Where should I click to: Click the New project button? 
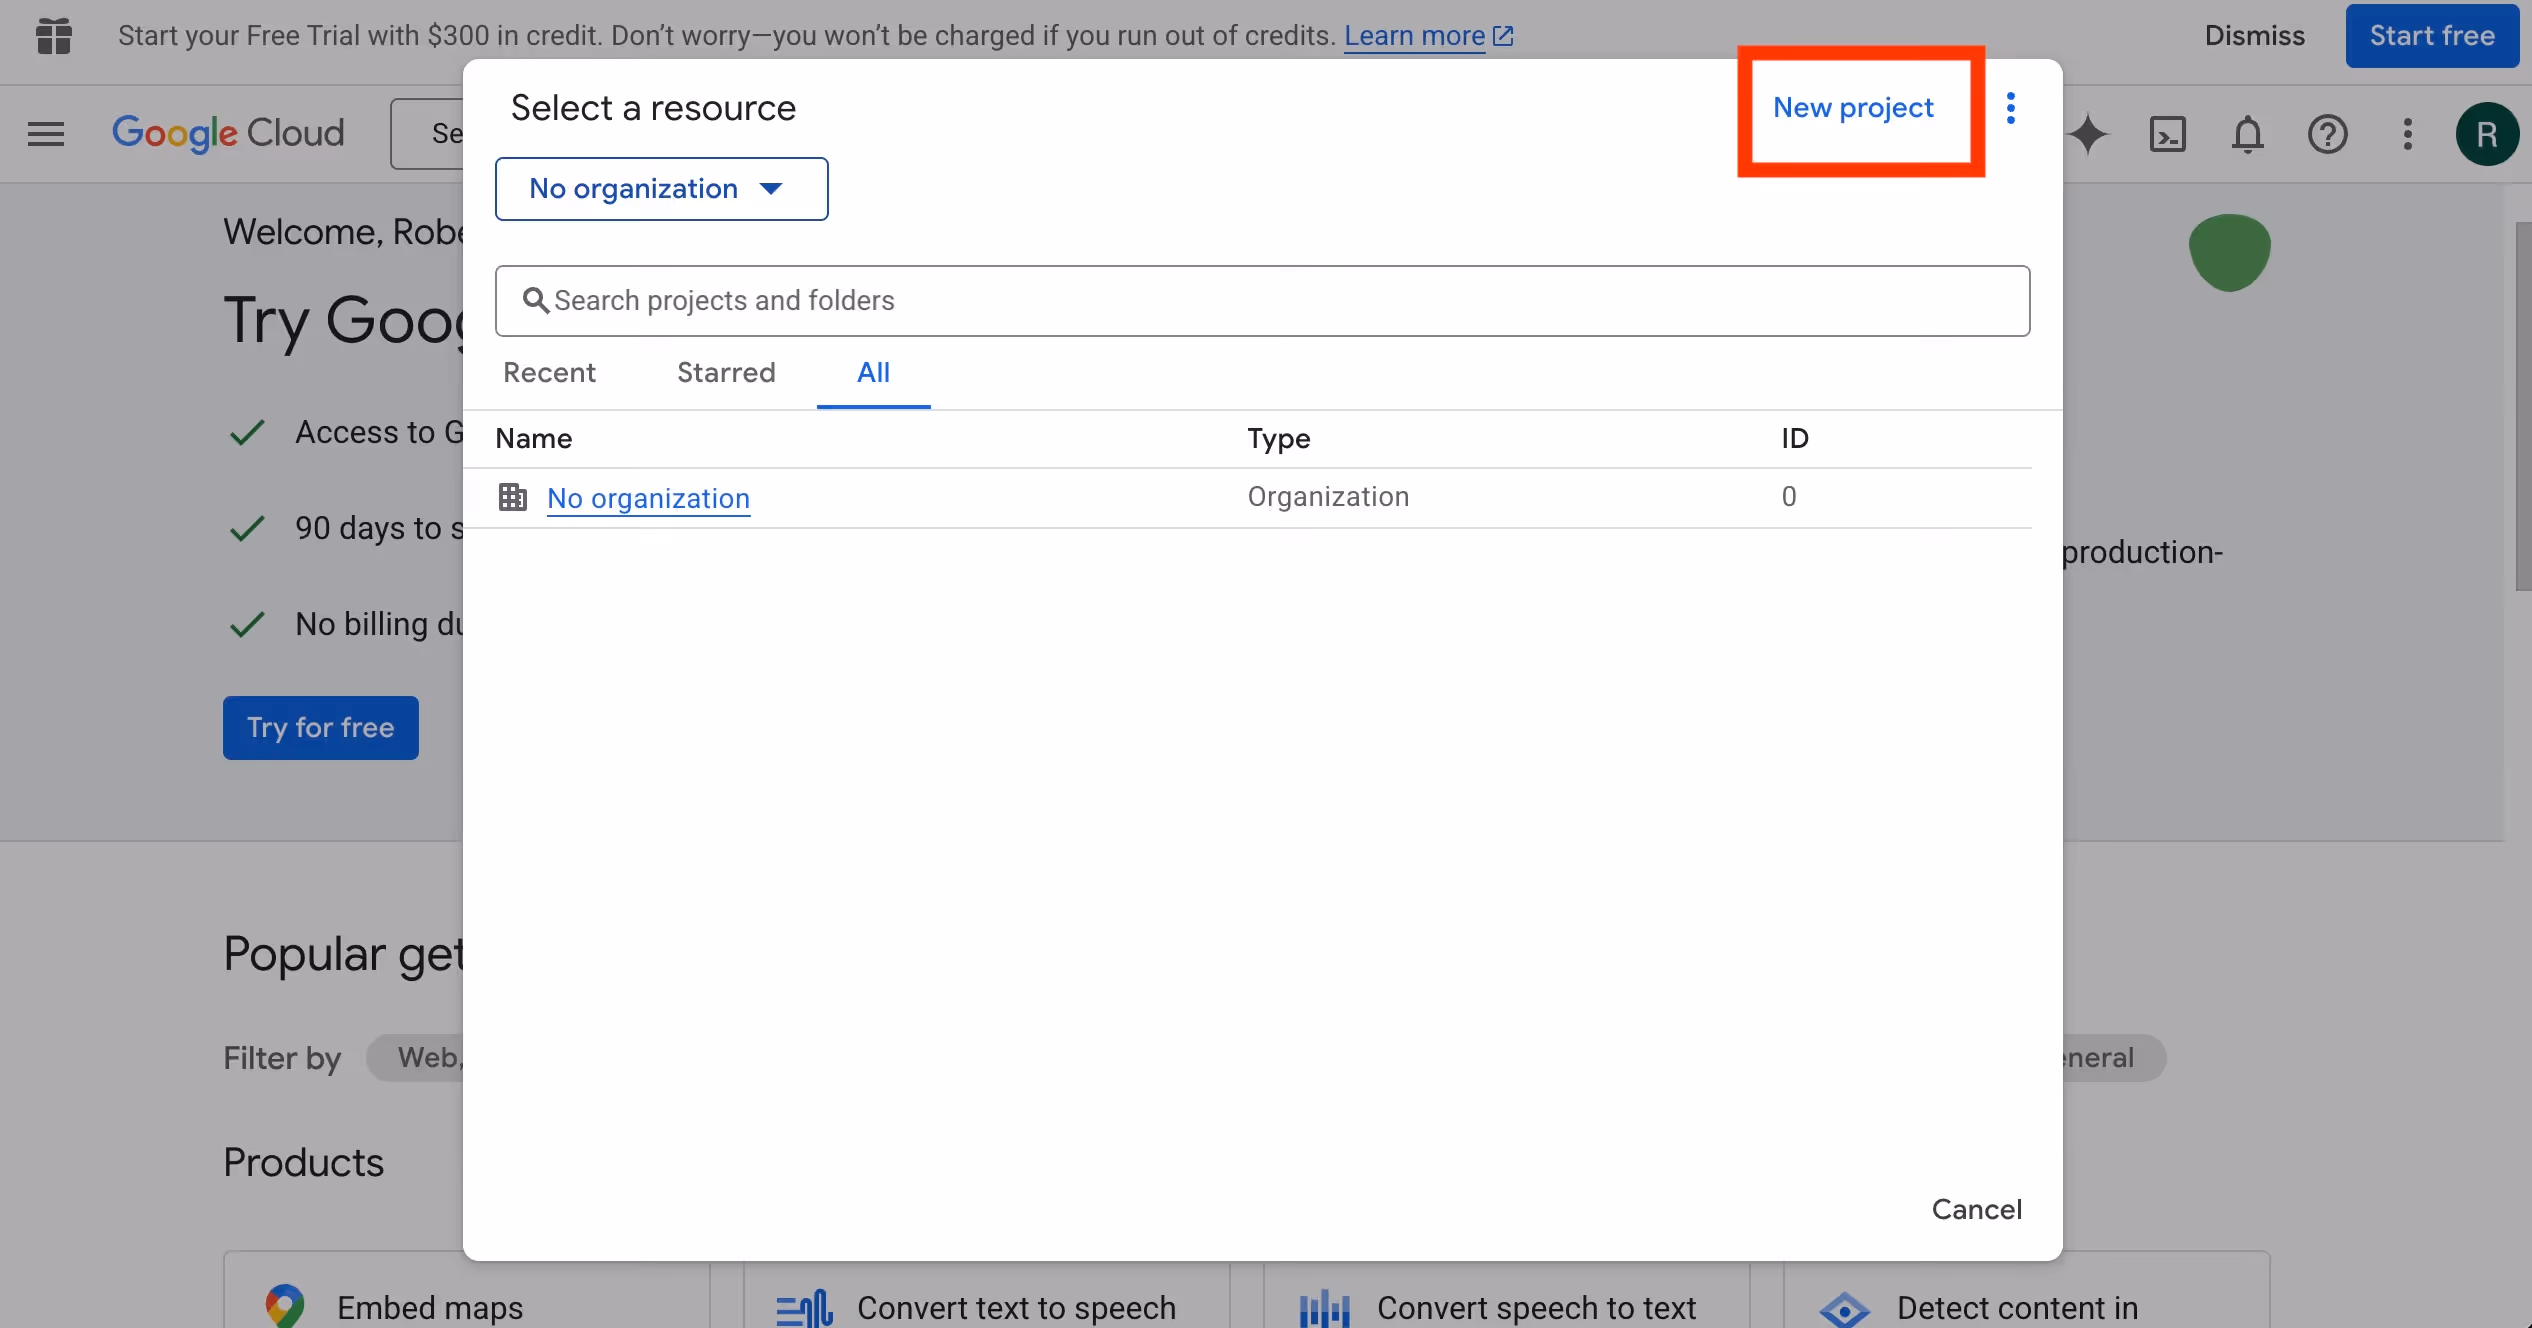(x=1853, y=108)
